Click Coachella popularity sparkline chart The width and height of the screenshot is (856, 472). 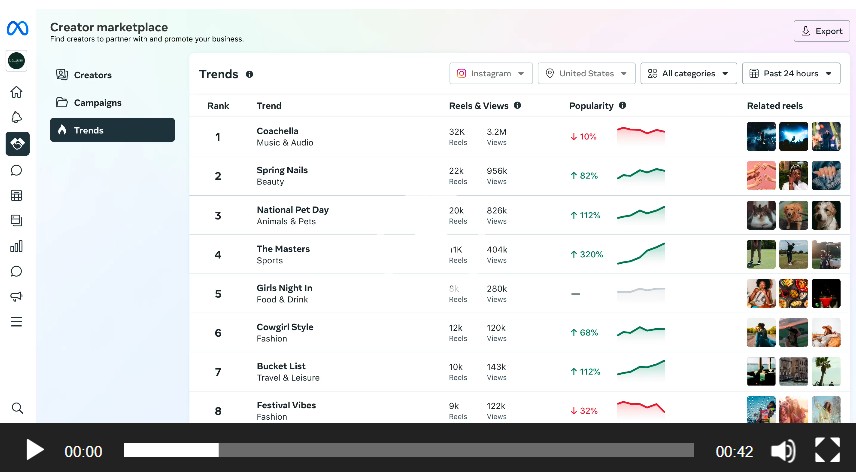[x=641, y=135]
